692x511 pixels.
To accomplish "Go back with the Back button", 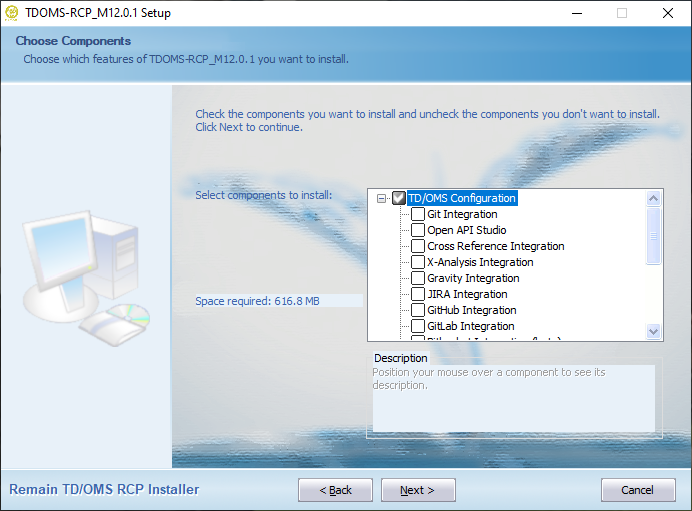I will pos(335,490).
